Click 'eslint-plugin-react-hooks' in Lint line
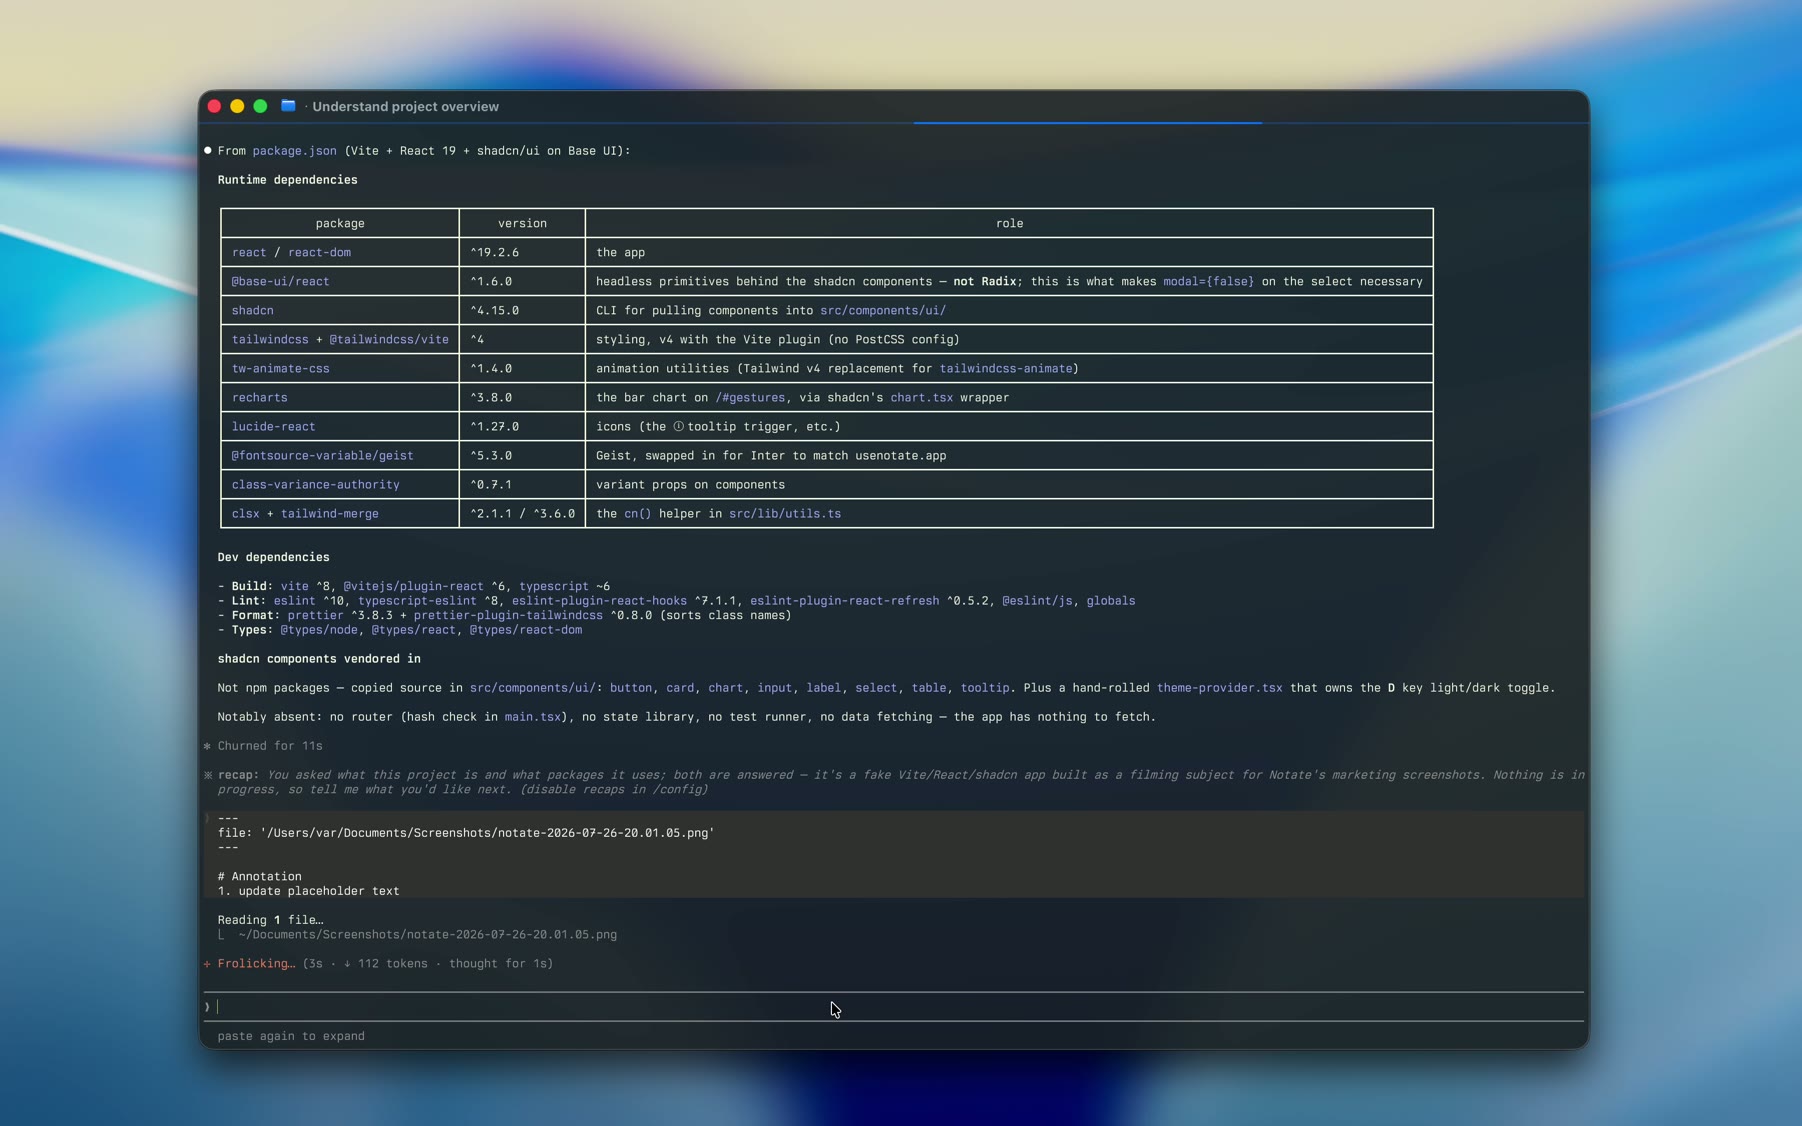Image resolution: width=1802 pixels, height=1126 pixels. point(599,601)
